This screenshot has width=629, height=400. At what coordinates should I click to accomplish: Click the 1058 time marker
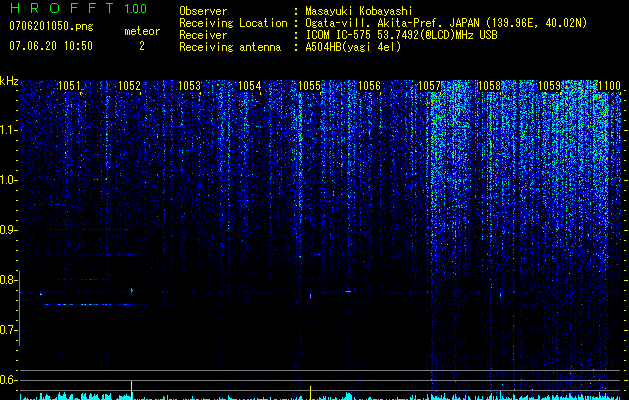coord(490,86)
